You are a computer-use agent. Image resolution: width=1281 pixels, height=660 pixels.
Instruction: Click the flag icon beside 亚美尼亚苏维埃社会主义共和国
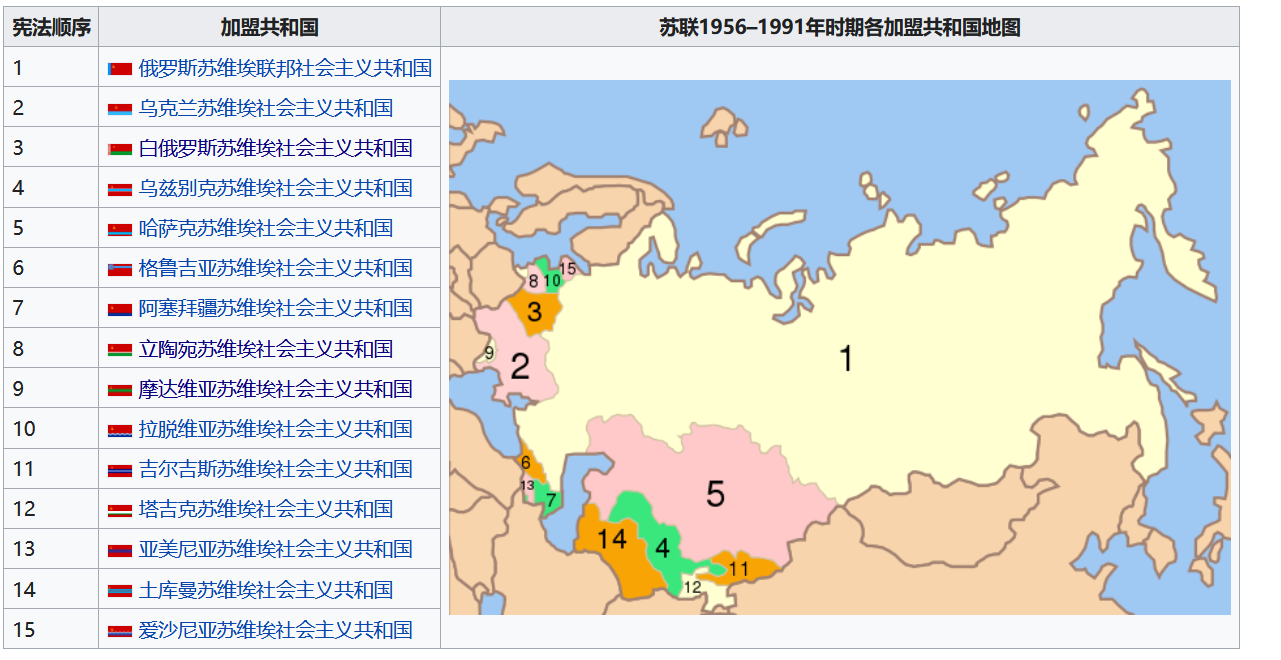(120, 550)
